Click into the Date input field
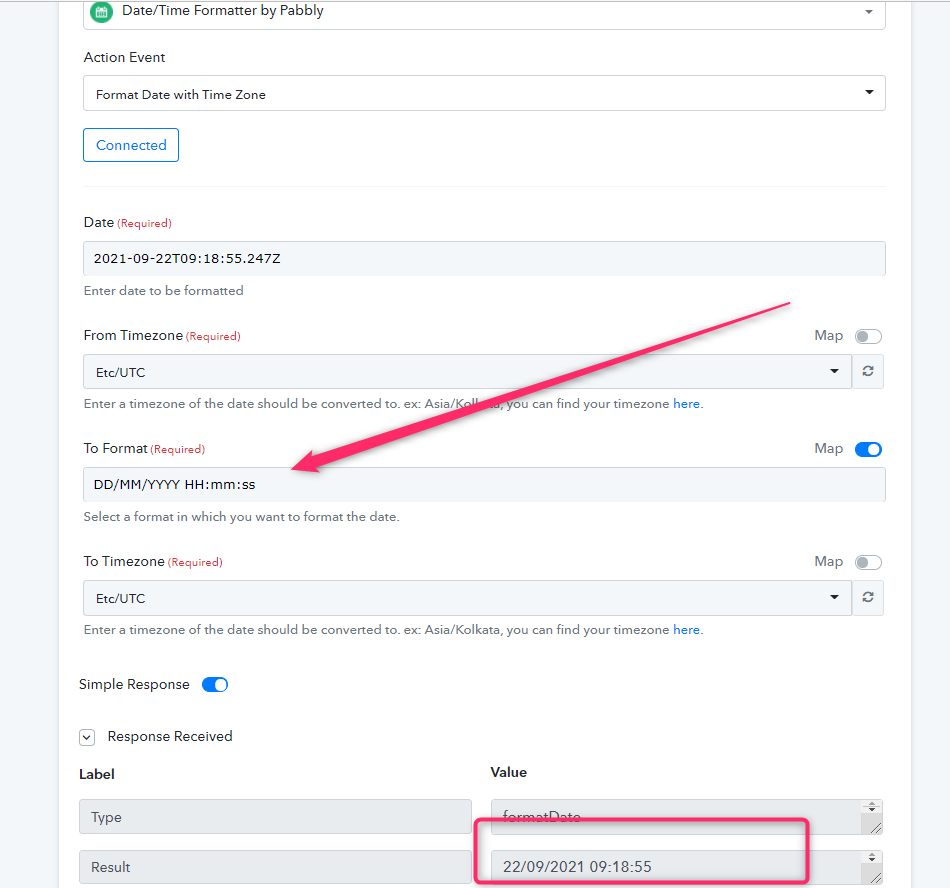Image resolution: width=950 pixels, height=888 pixels. (484, 259)
